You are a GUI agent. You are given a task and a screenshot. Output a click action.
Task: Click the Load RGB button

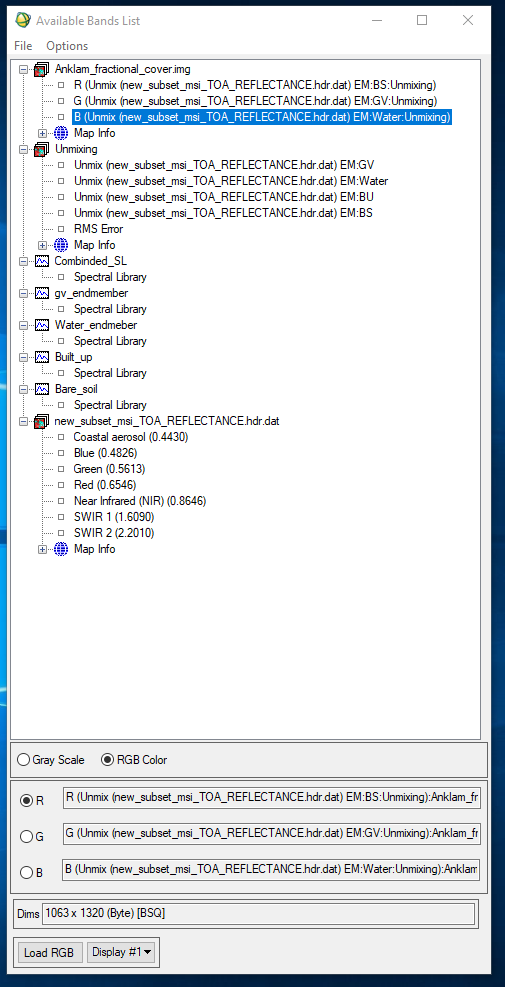tap(48, 952)
